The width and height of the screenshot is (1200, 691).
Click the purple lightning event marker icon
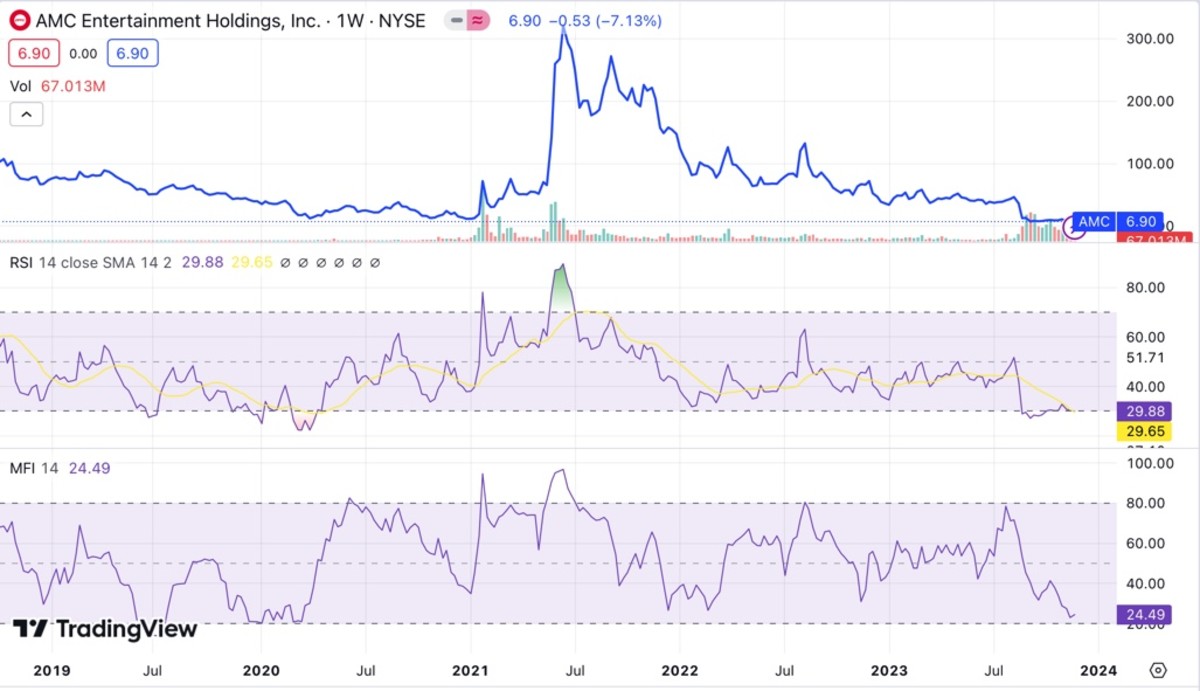click(x=1075, y=228)
